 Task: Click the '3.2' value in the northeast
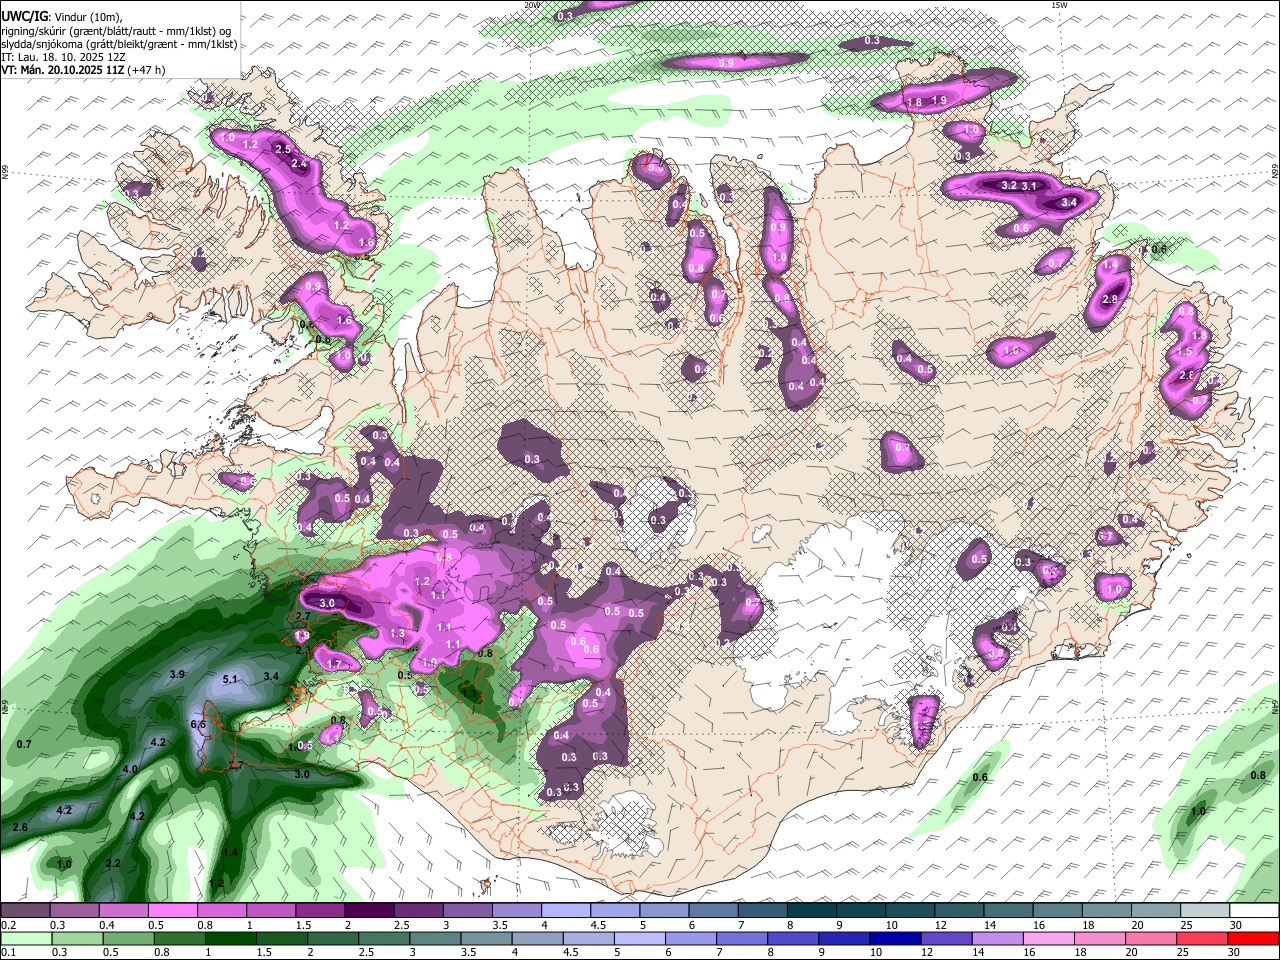1009,186
